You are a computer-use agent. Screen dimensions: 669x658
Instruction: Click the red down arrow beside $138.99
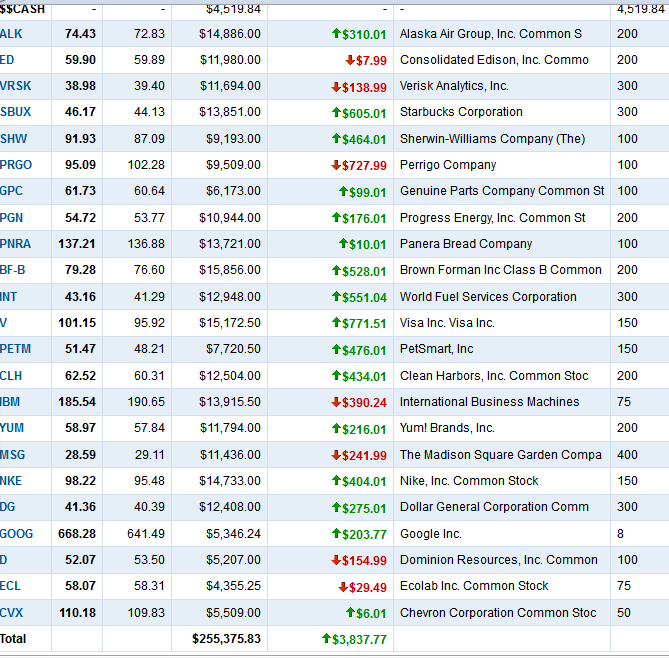[x=336, y=87]
